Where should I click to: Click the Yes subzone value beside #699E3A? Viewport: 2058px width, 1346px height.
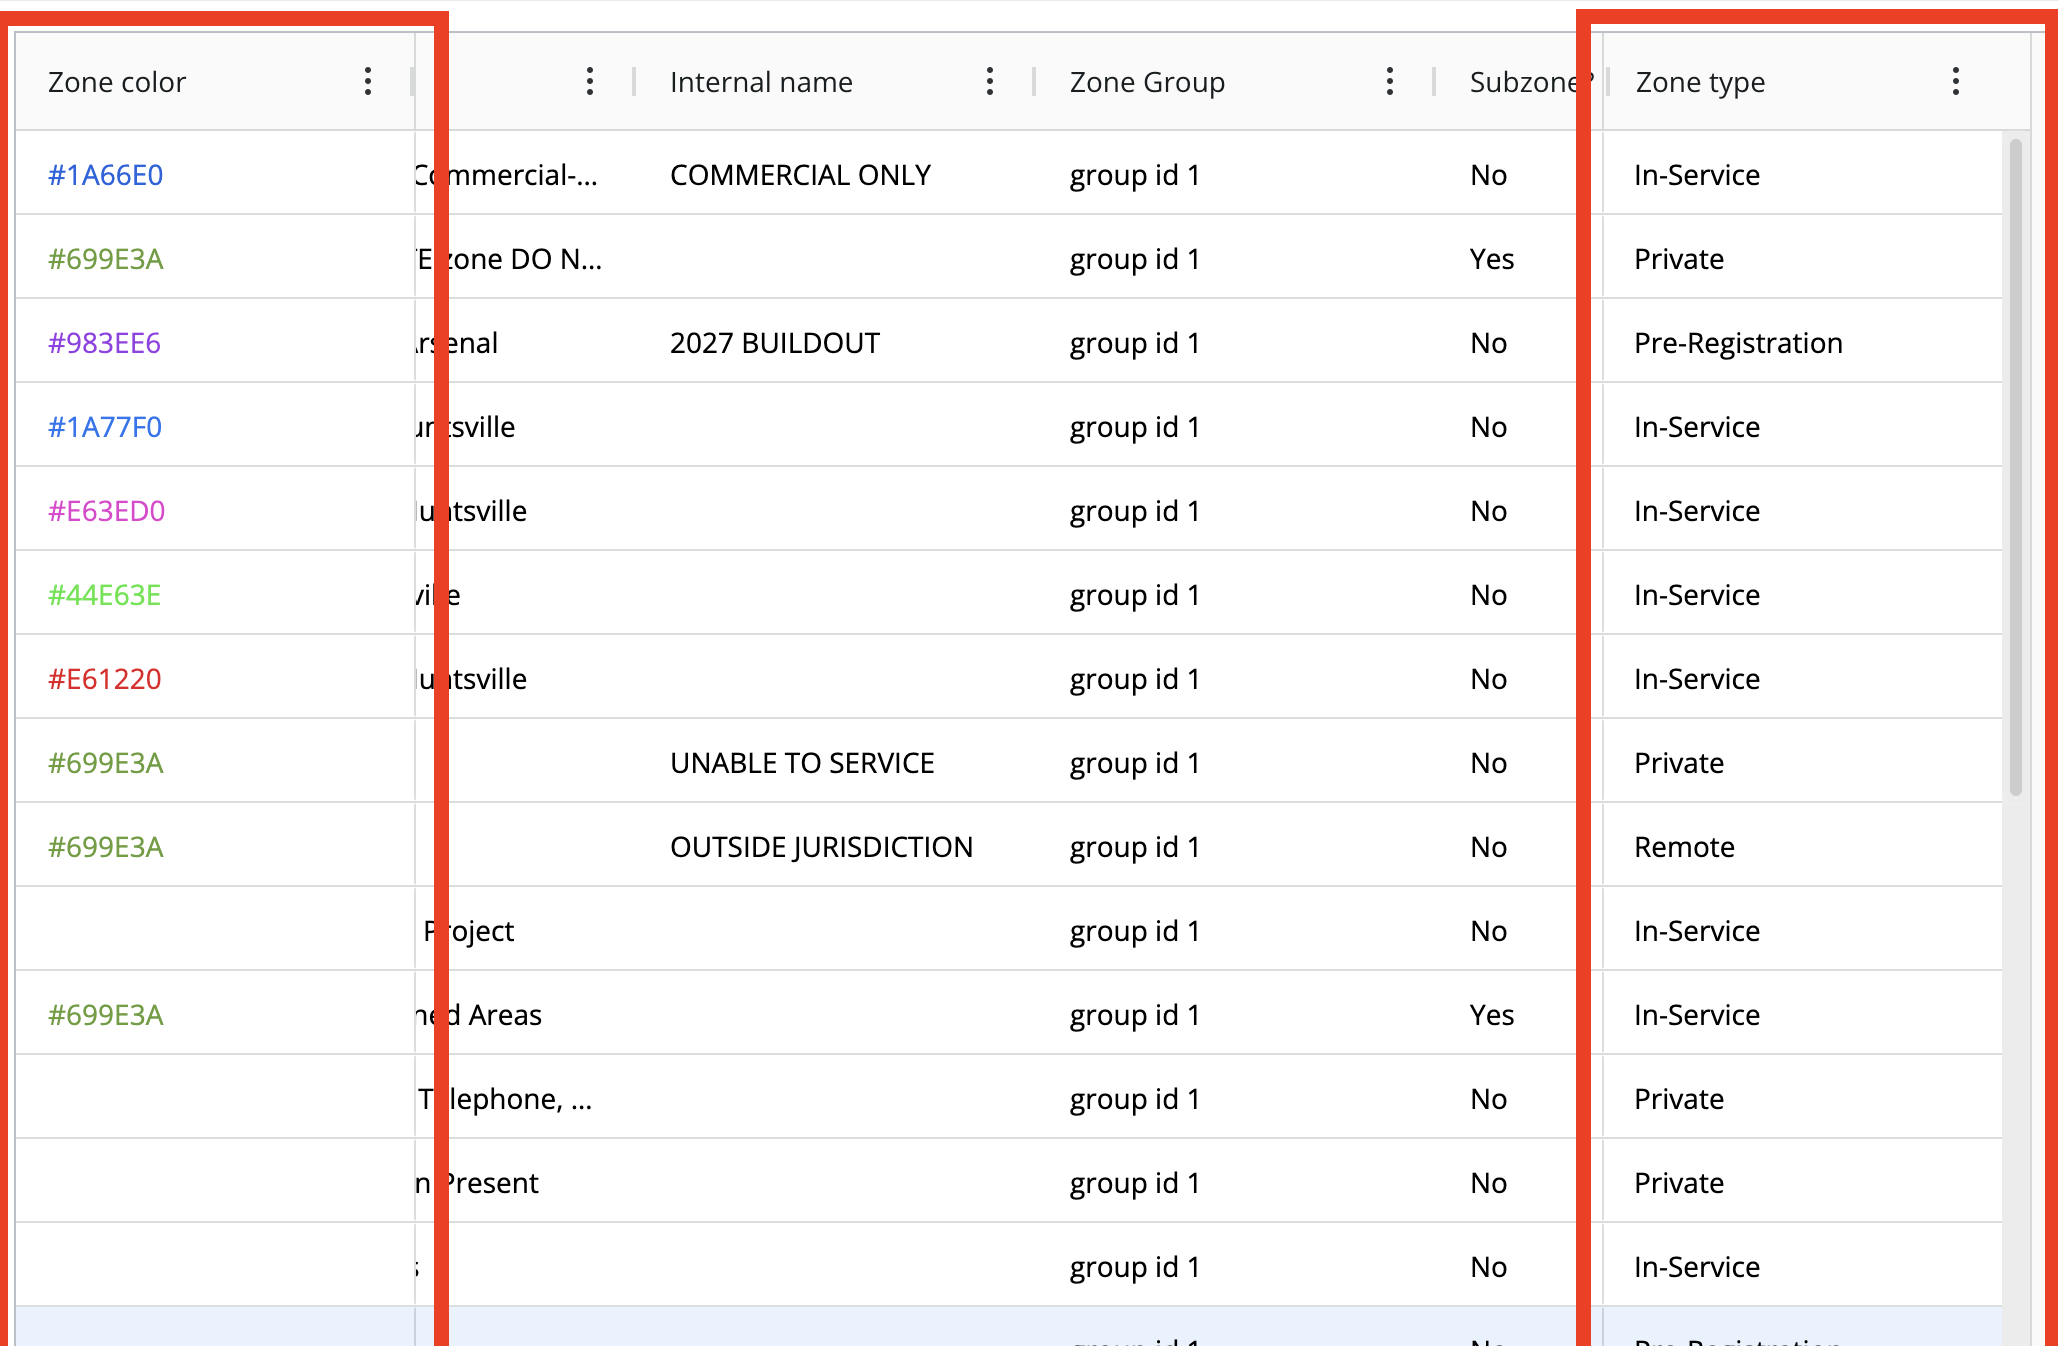(1491, 259)
